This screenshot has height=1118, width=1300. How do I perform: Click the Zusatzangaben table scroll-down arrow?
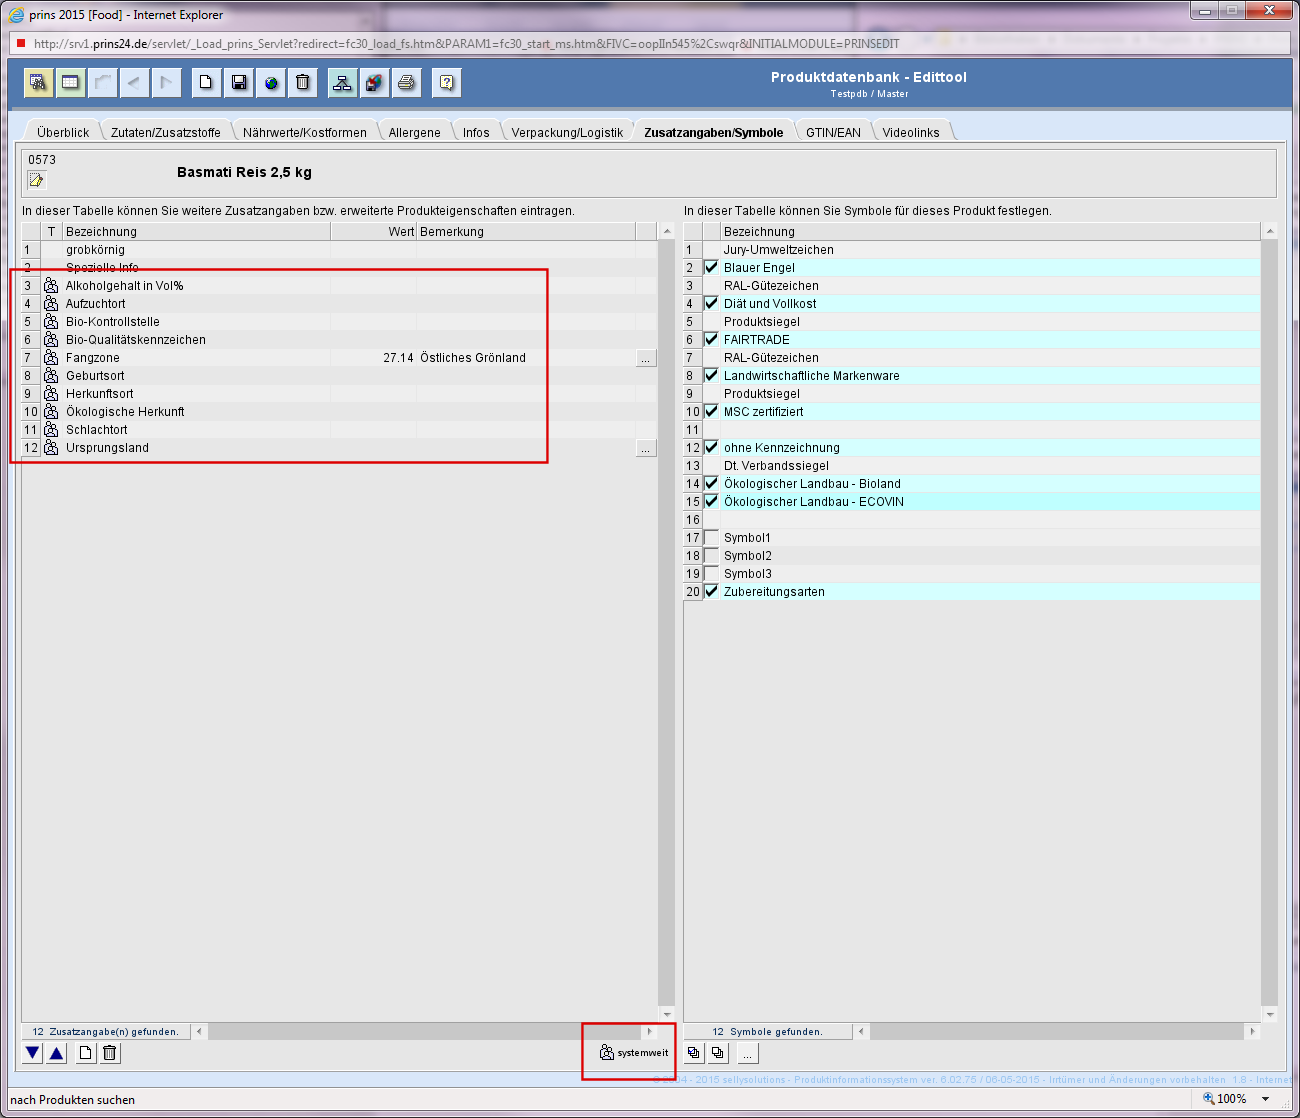[x=667, y=1014]
